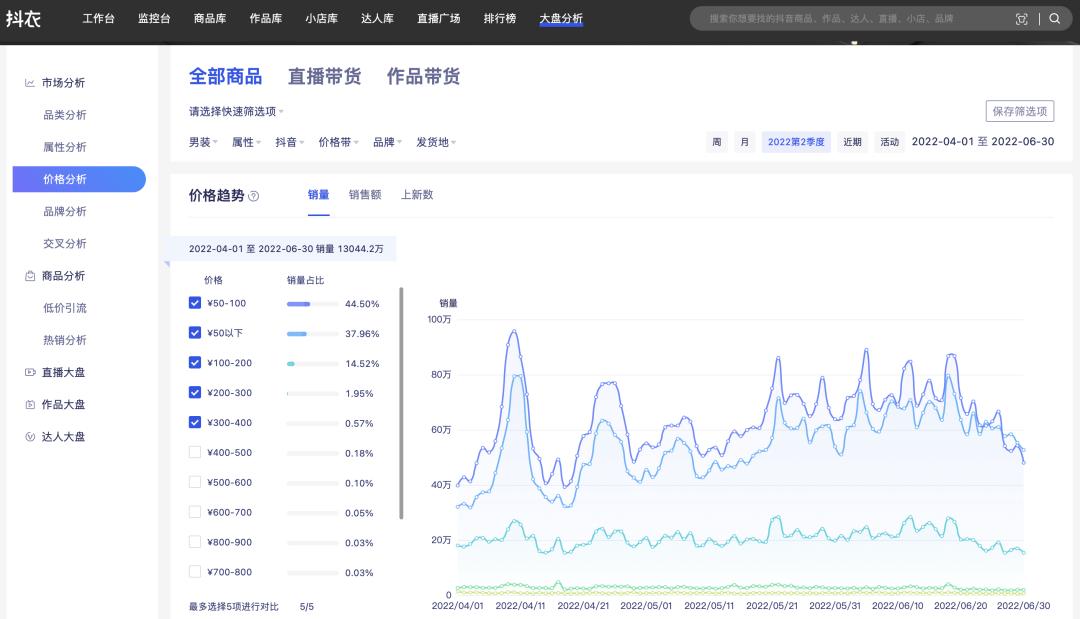Expand the 男装 filter dropdown
Screen dimensions: 1080x619
200,142
